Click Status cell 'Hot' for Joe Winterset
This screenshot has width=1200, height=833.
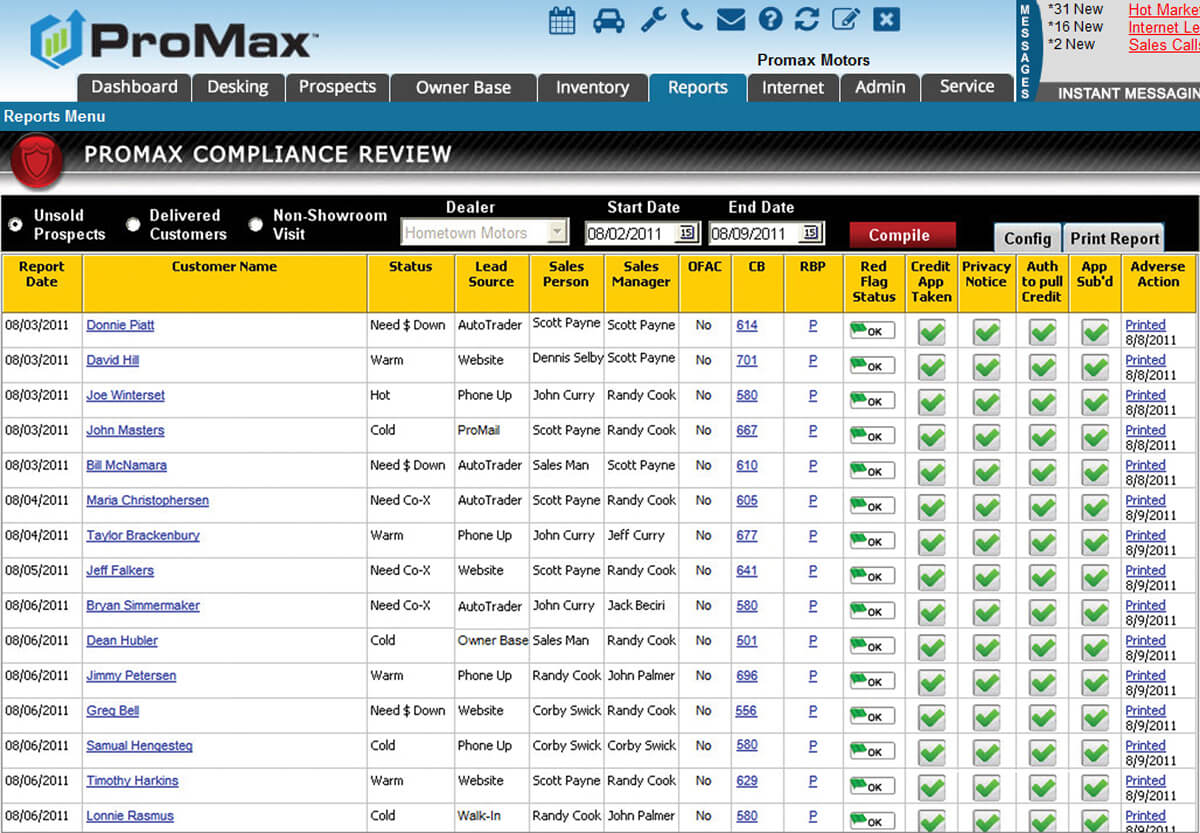tap(381, 395)
